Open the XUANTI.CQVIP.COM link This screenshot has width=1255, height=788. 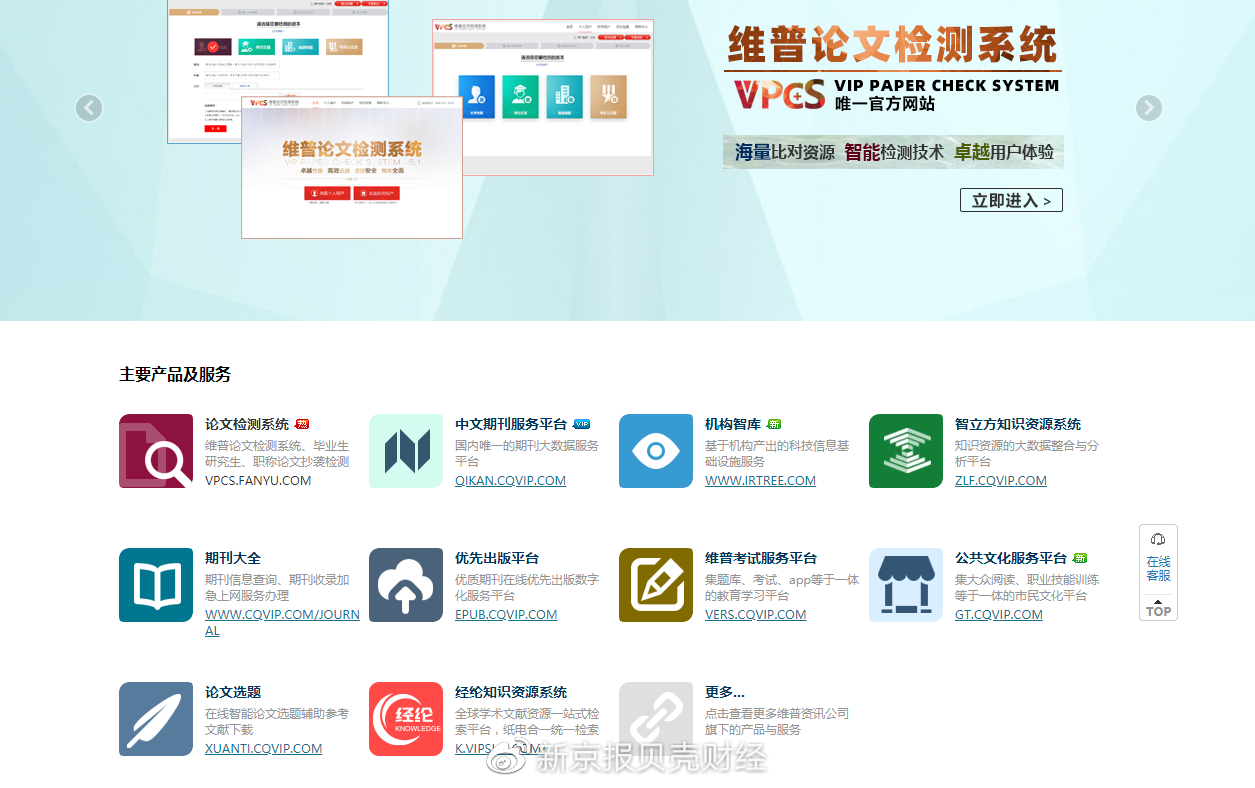pos(263,749)
